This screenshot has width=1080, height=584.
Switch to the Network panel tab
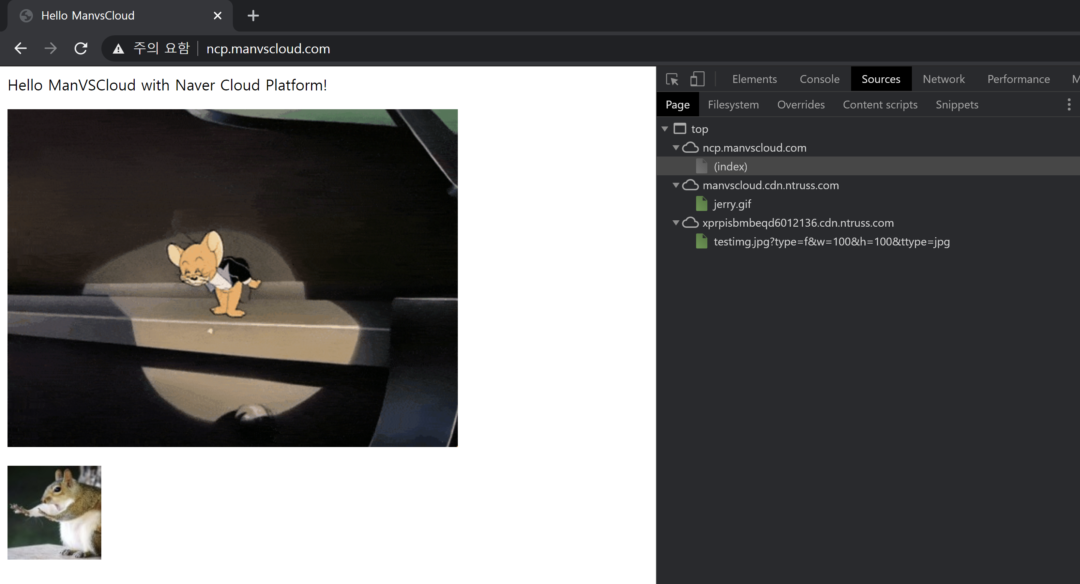point(943,79)
